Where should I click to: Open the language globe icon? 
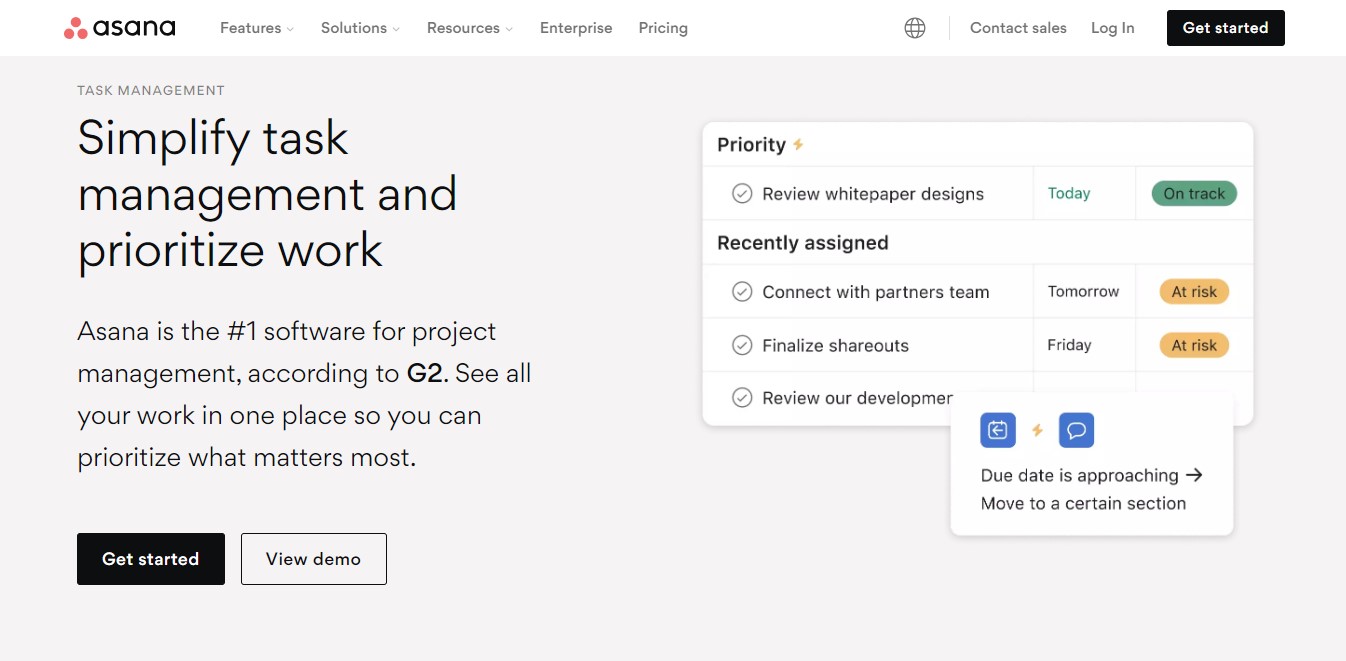coord(915,28)
